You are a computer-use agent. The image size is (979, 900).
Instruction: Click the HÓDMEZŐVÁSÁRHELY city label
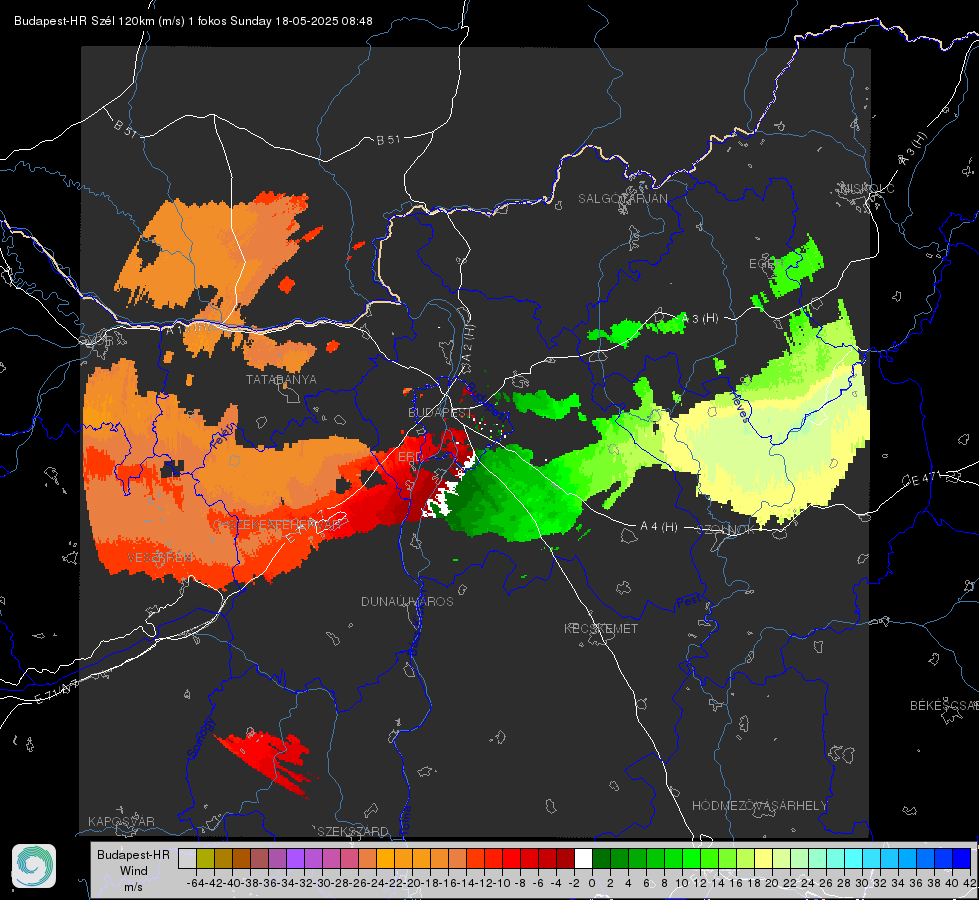click(759, 806)
